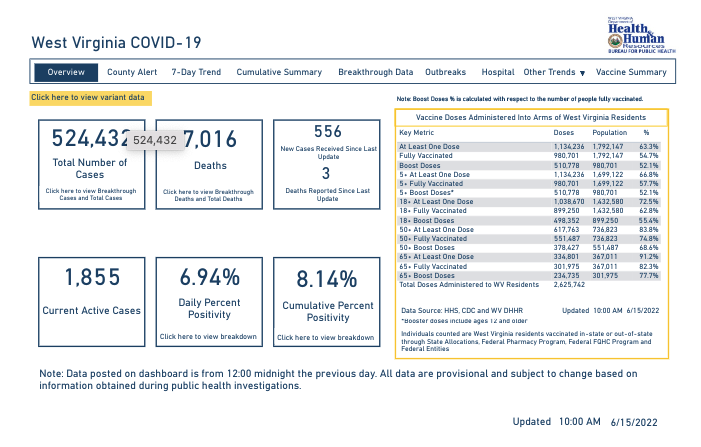Open the Vaccine Summary tab
Viewport: 701px width, 447px height.
tap(631, 73)
